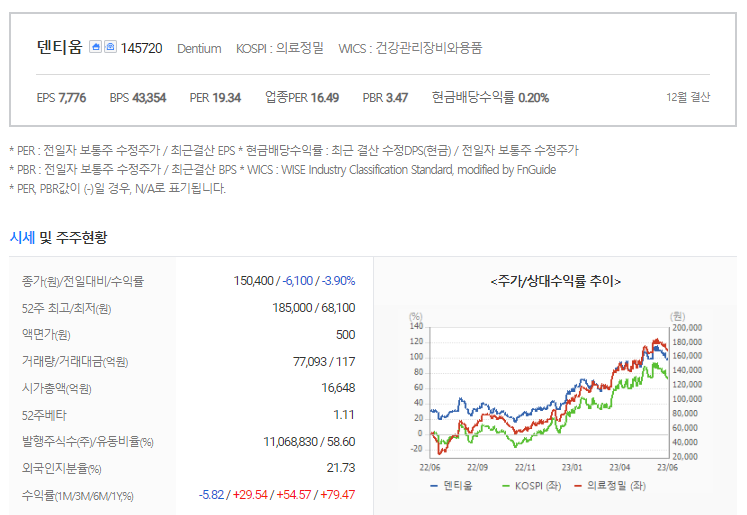Click the telephone icon beside stock code
This screenshot has width=747, height=515.
[111, 47]
